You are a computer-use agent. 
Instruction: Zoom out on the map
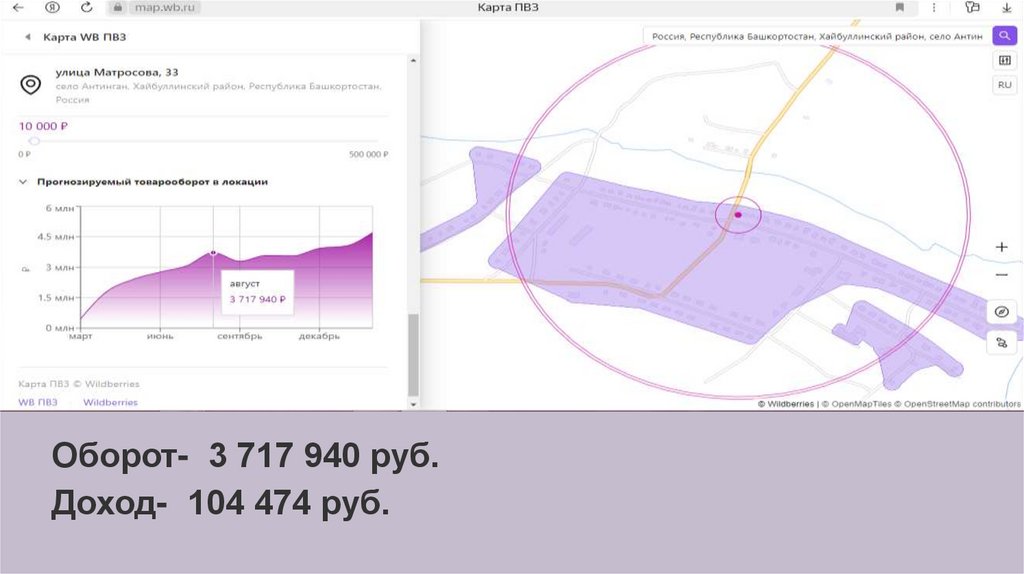[1002, 275]
